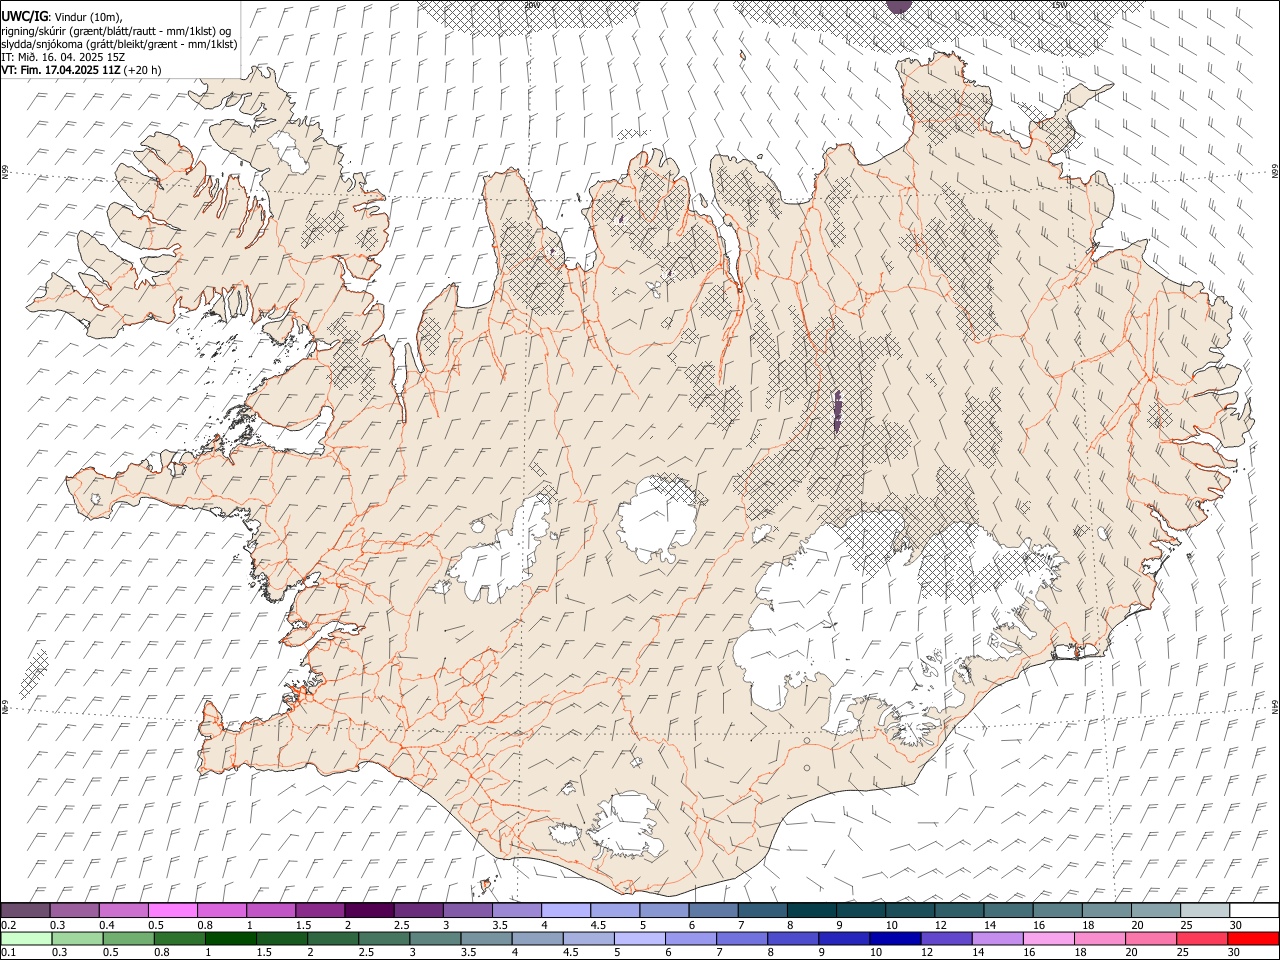Choose the violet rain swatch labeled 12

pos(947,938)
